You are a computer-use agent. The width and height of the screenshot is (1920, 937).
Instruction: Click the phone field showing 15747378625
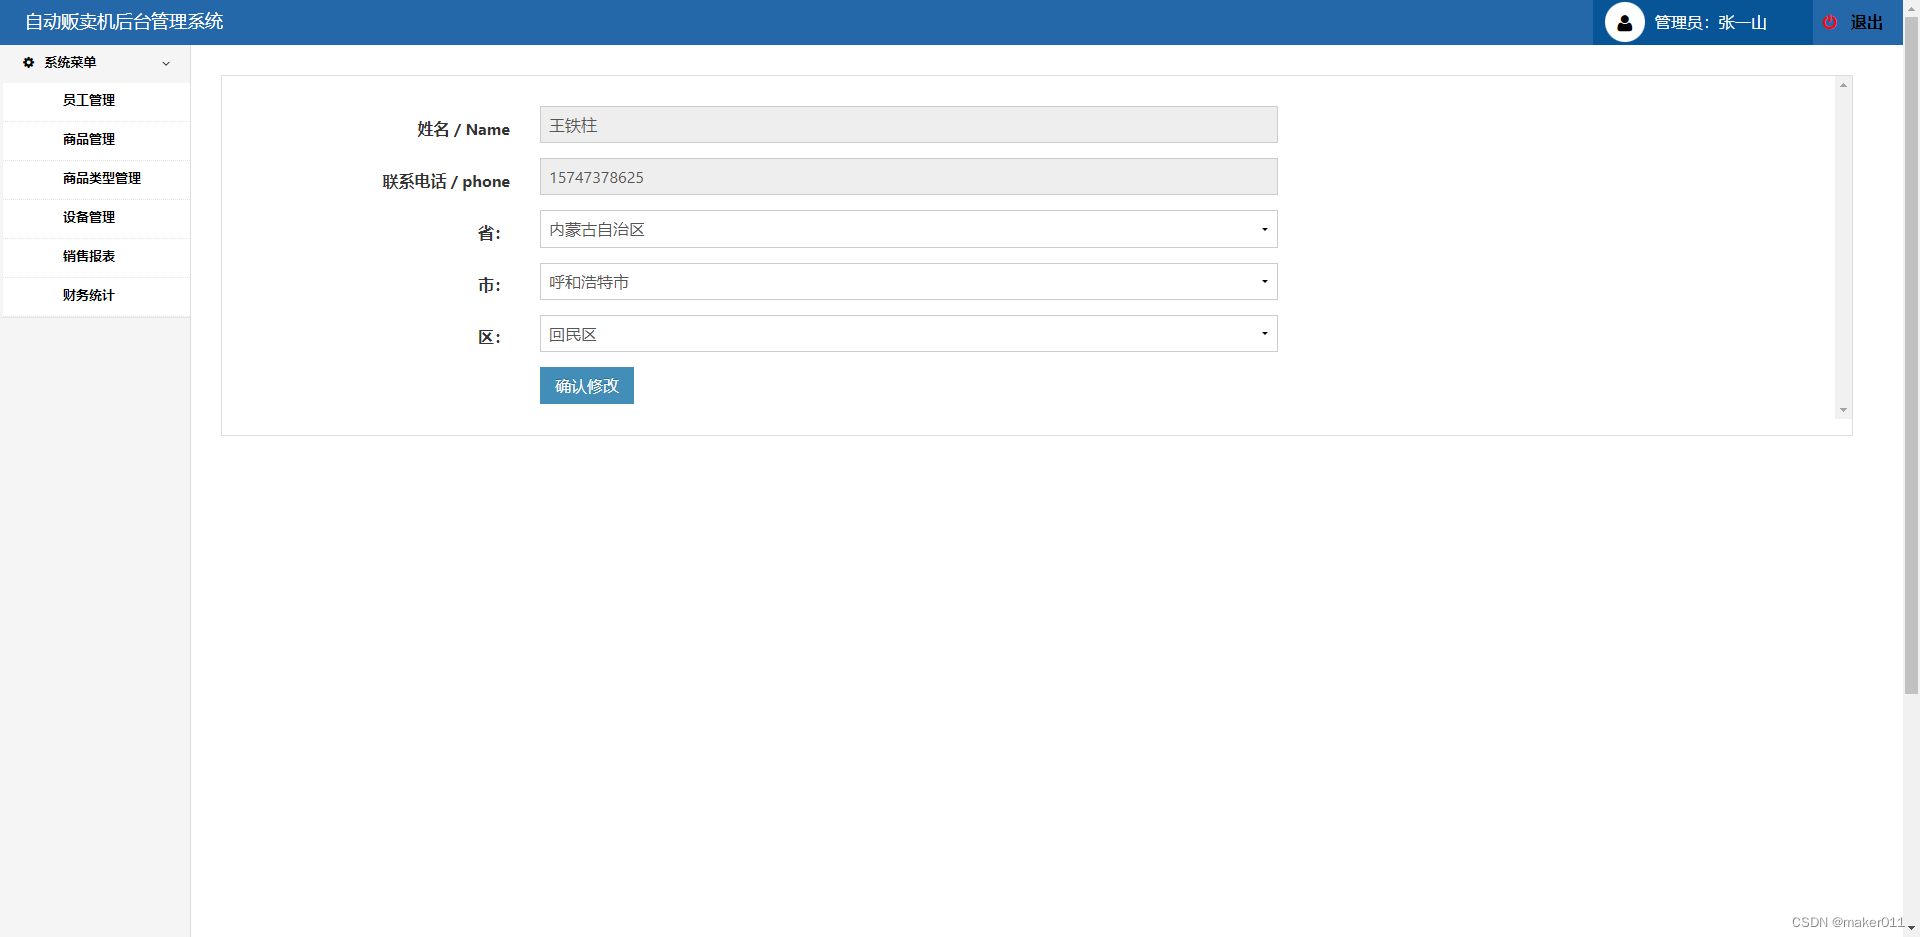tap(908, 177)
